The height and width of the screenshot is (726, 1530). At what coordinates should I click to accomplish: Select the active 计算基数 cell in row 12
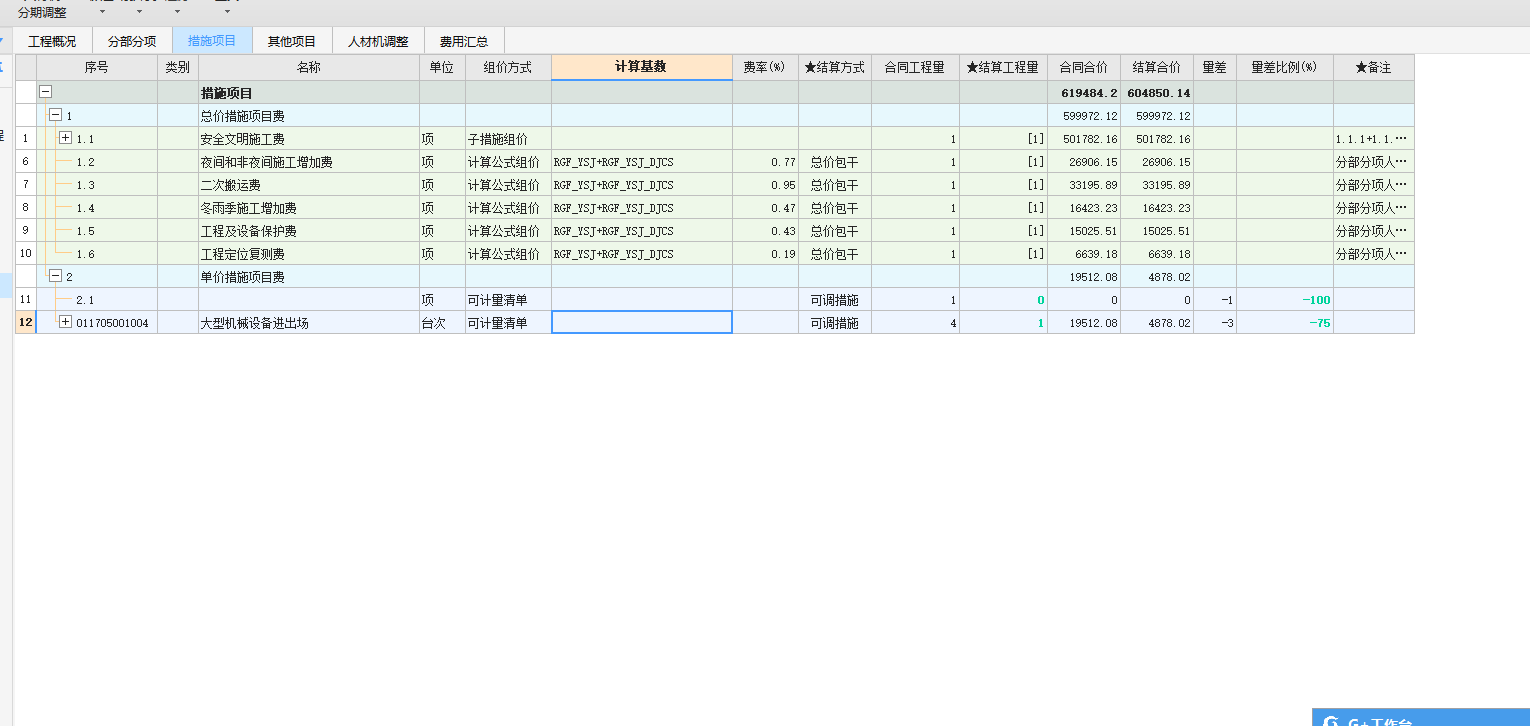click(642, 322)
